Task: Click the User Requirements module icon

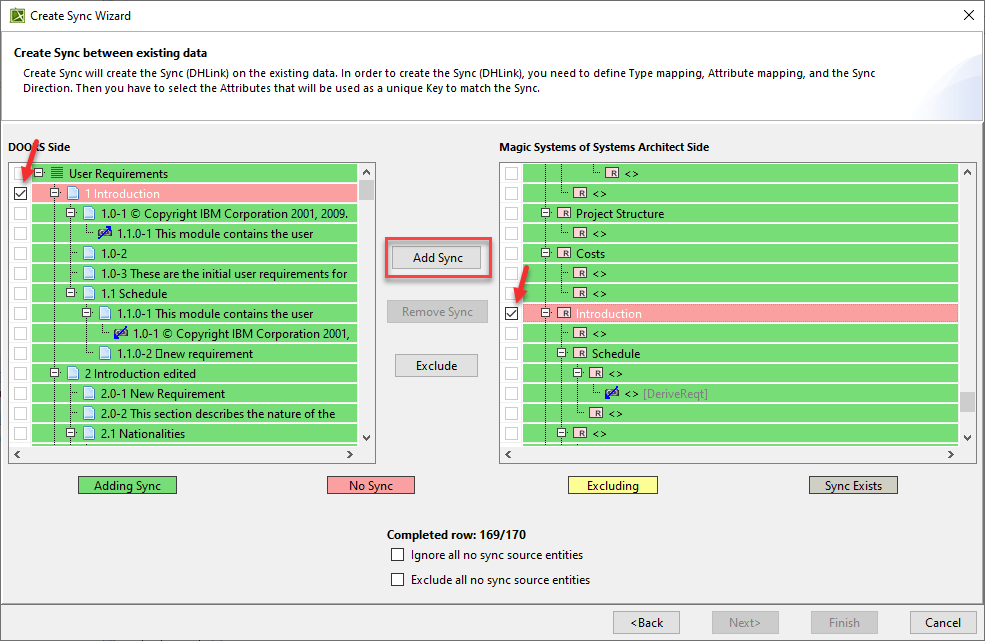Action: click(x=57, y=174)
